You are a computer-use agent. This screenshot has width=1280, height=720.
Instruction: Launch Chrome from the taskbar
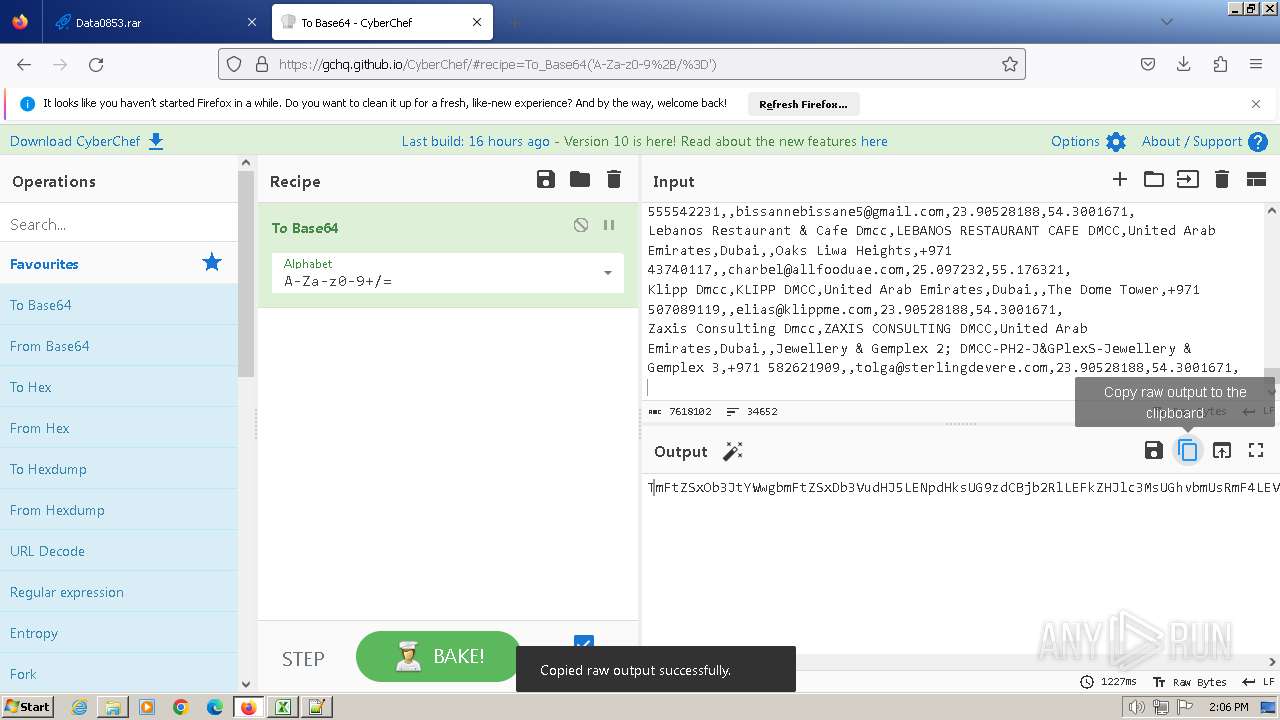click(x=181, y=707)
